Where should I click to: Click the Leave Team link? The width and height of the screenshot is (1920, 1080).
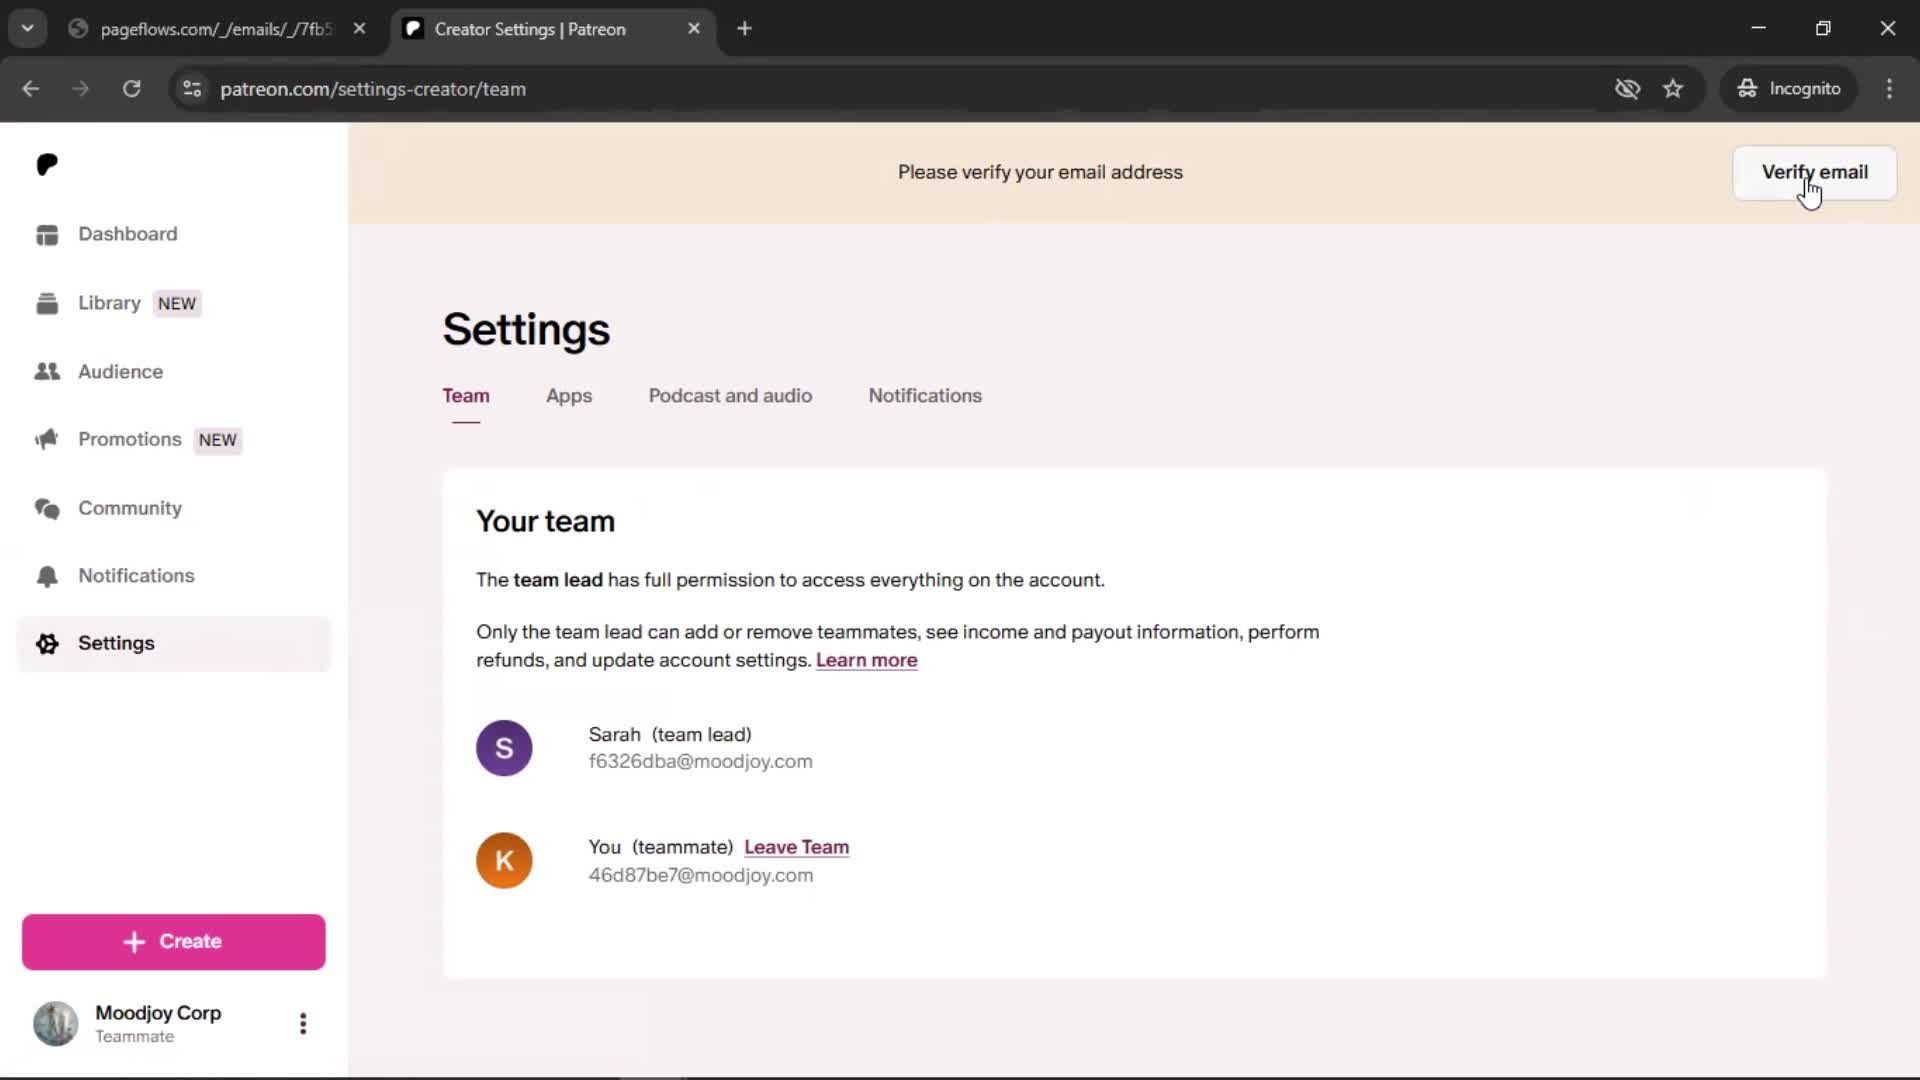click(x=796, y=847)
